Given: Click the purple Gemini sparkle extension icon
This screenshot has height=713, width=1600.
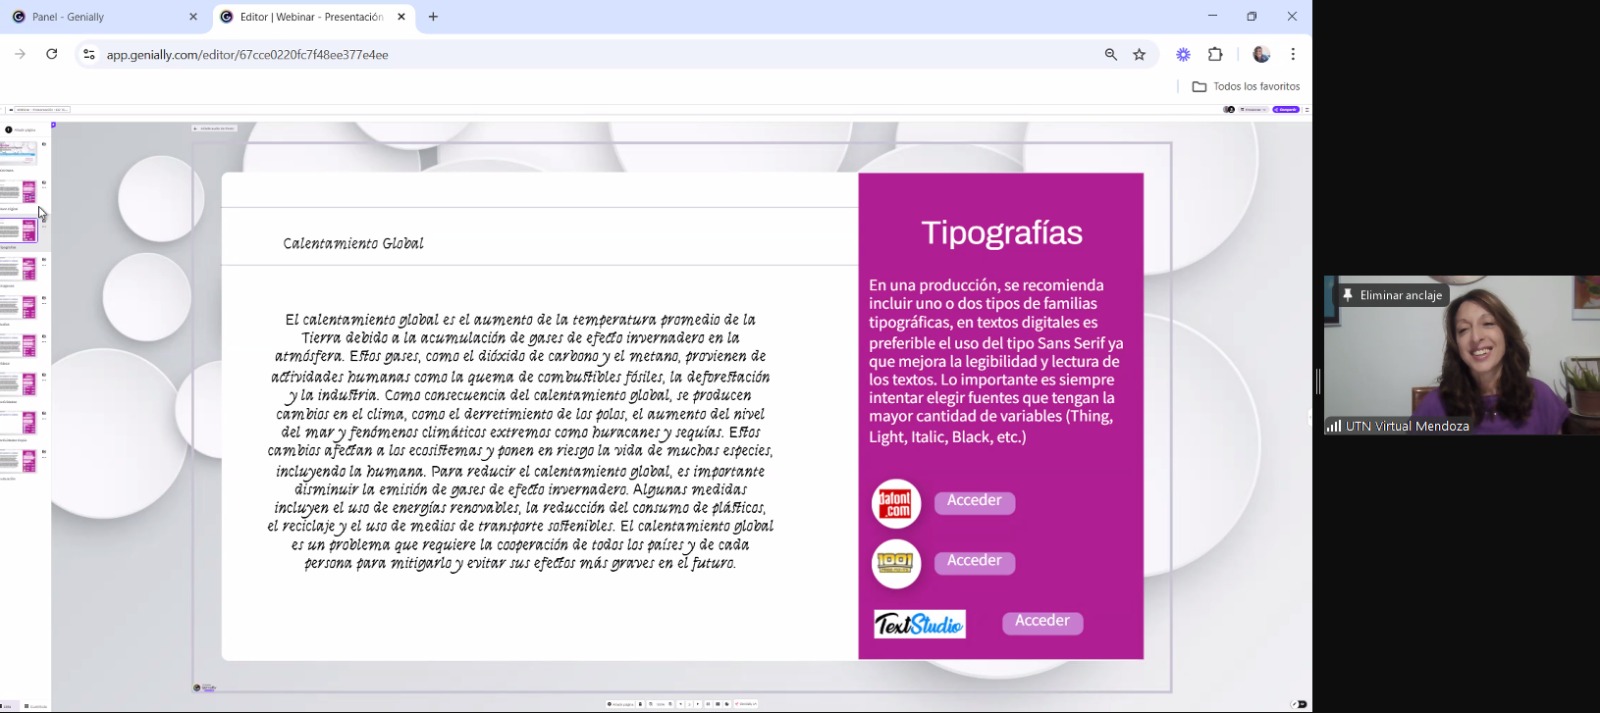Looking at the screenshot, I should (x=1183, y=55).
